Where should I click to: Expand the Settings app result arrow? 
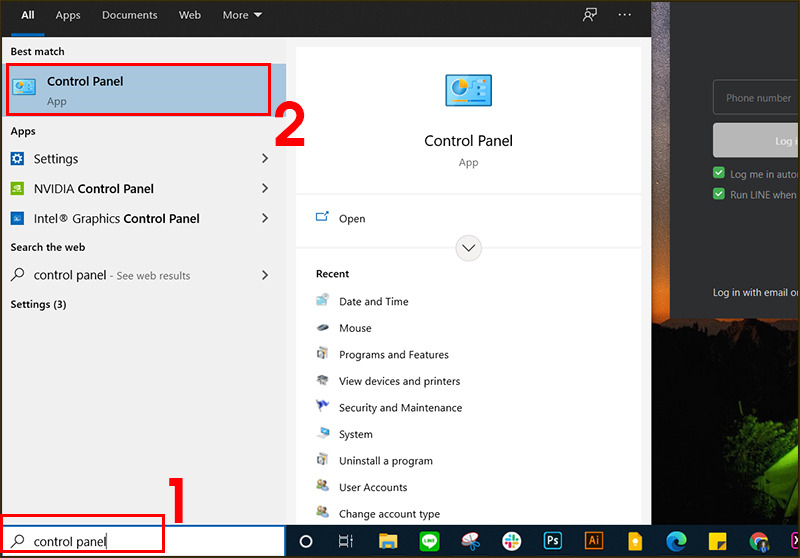point(265,159)
